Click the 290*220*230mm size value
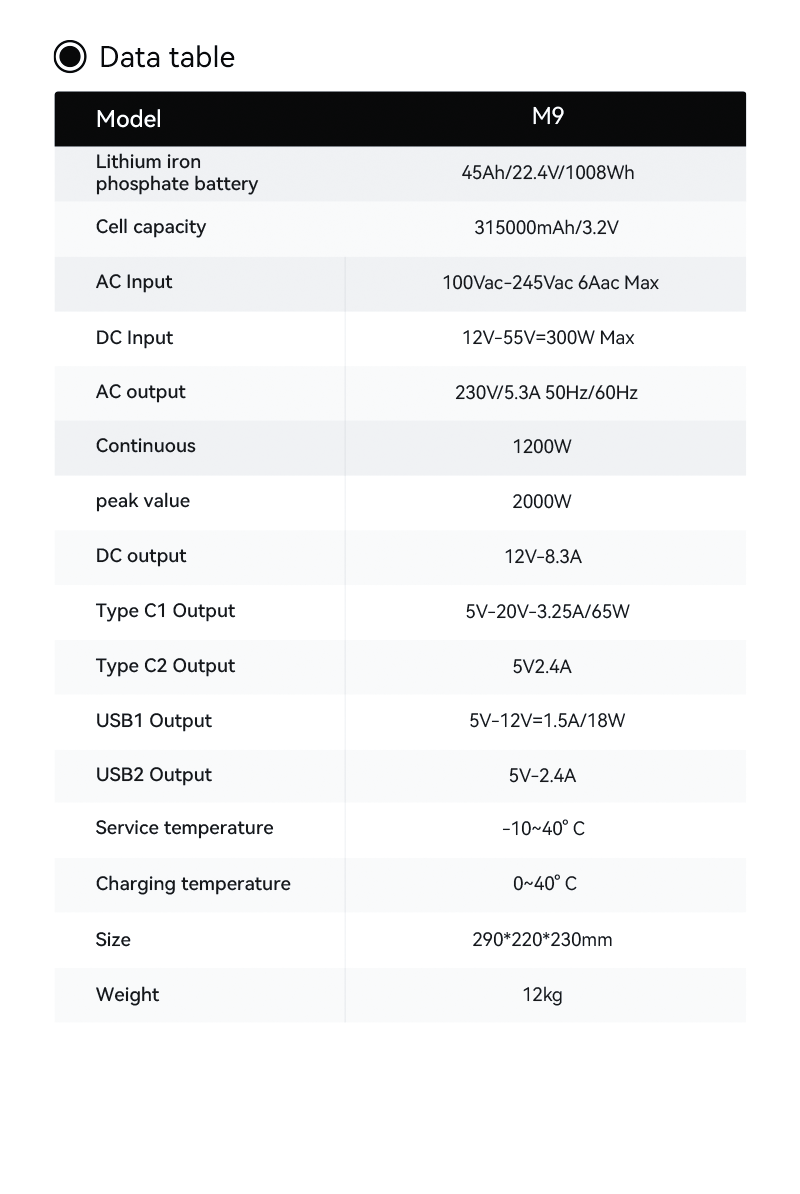 click(x=542, y=940)
